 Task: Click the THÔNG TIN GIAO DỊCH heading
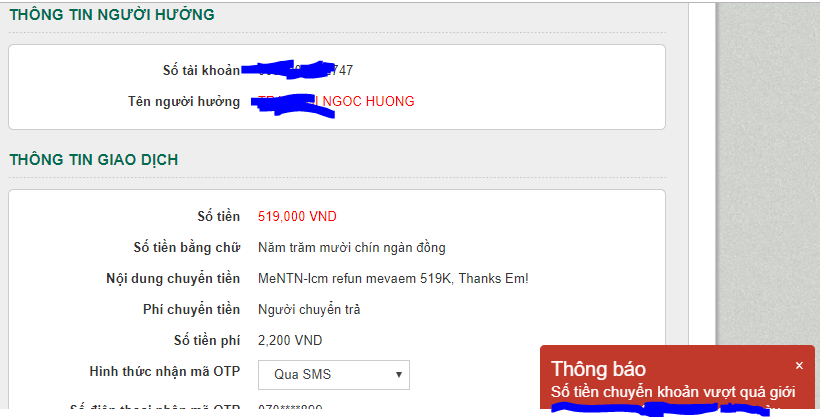point(94,160)
